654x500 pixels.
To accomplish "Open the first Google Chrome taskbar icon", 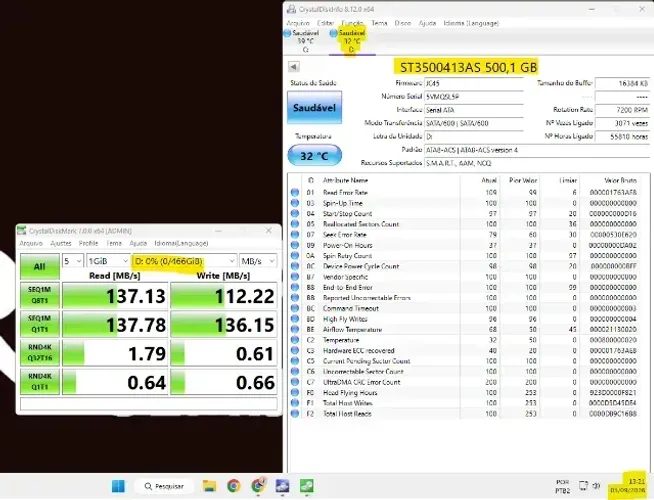I will [x=234, y=486].
